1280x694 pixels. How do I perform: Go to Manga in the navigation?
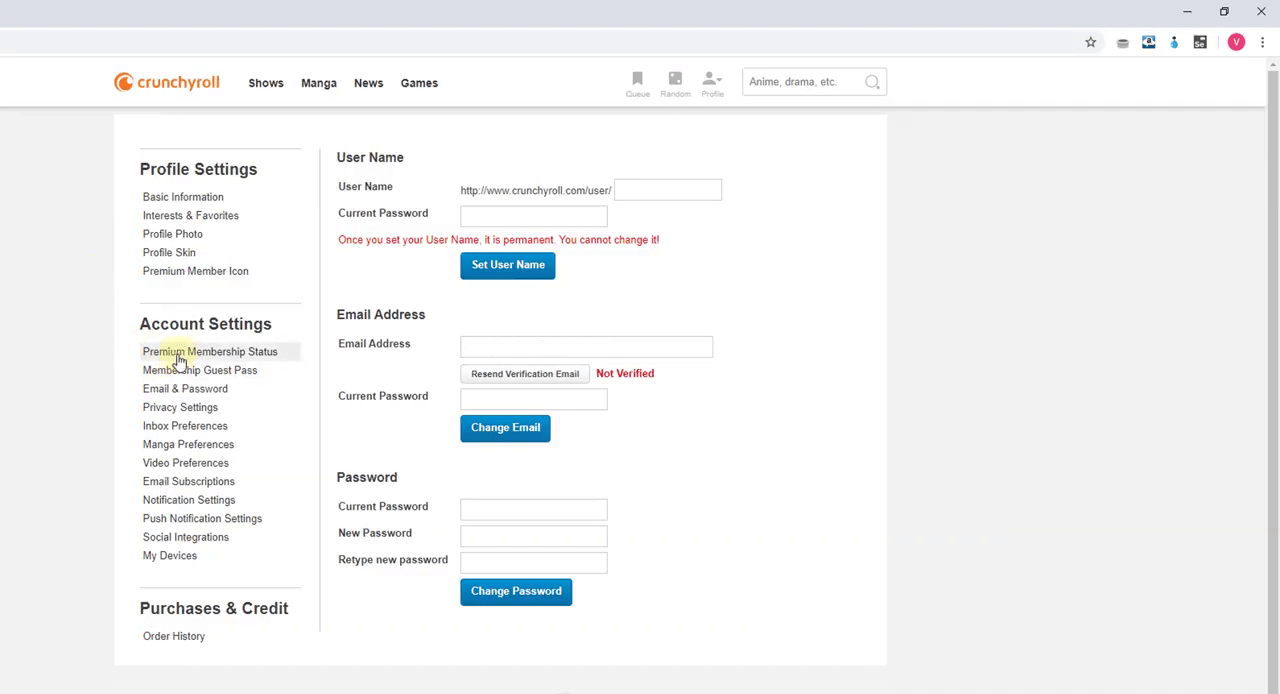coord(319,83)
